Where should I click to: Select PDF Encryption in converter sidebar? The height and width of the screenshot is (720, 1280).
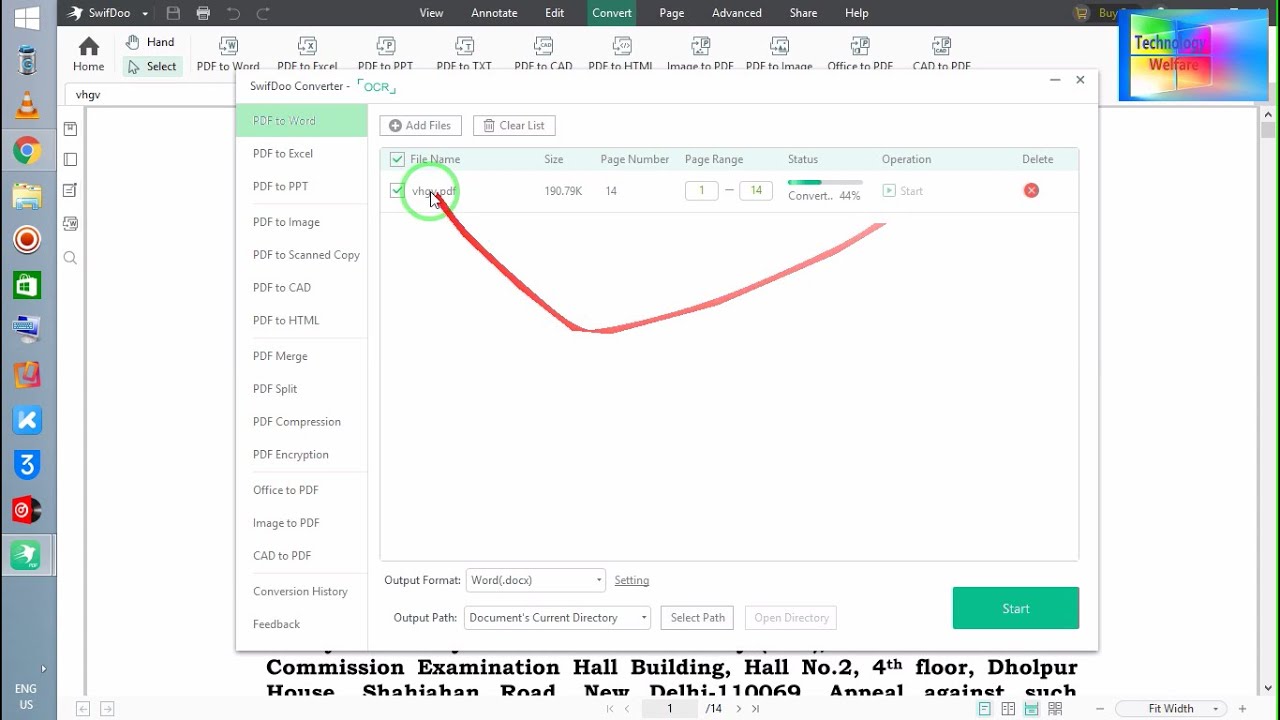(x=291, y=455)
